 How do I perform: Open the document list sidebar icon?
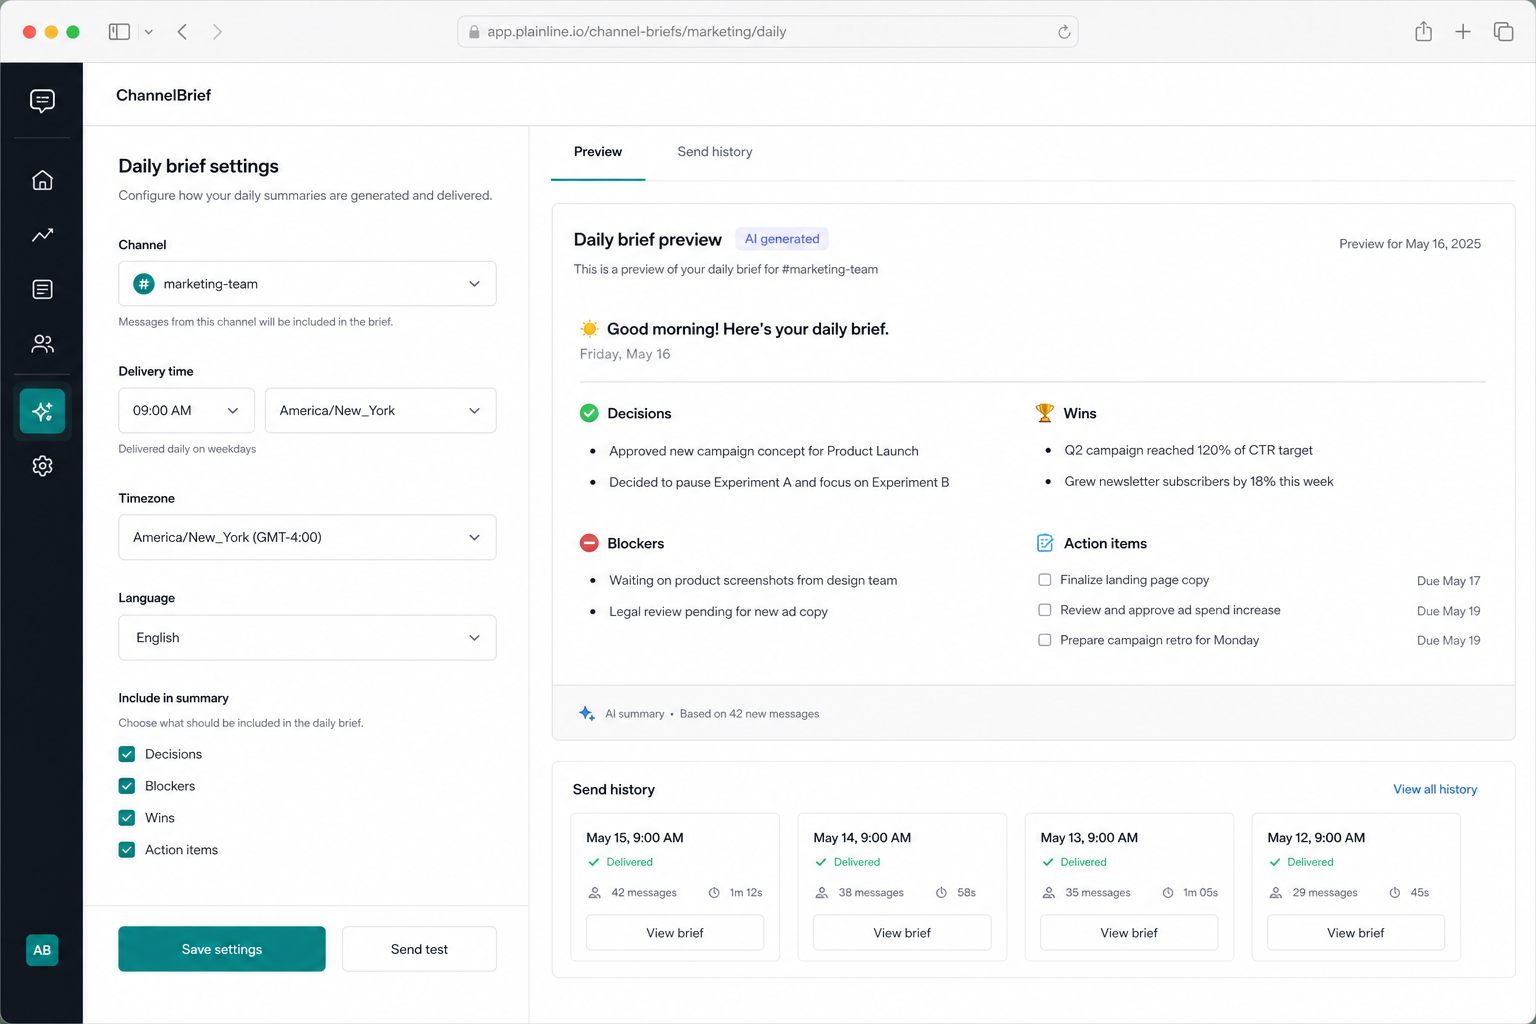(42, 289)
